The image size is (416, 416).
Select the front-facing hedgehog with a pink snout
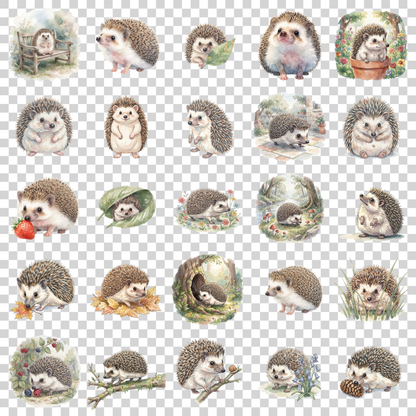tap(289, 46)
